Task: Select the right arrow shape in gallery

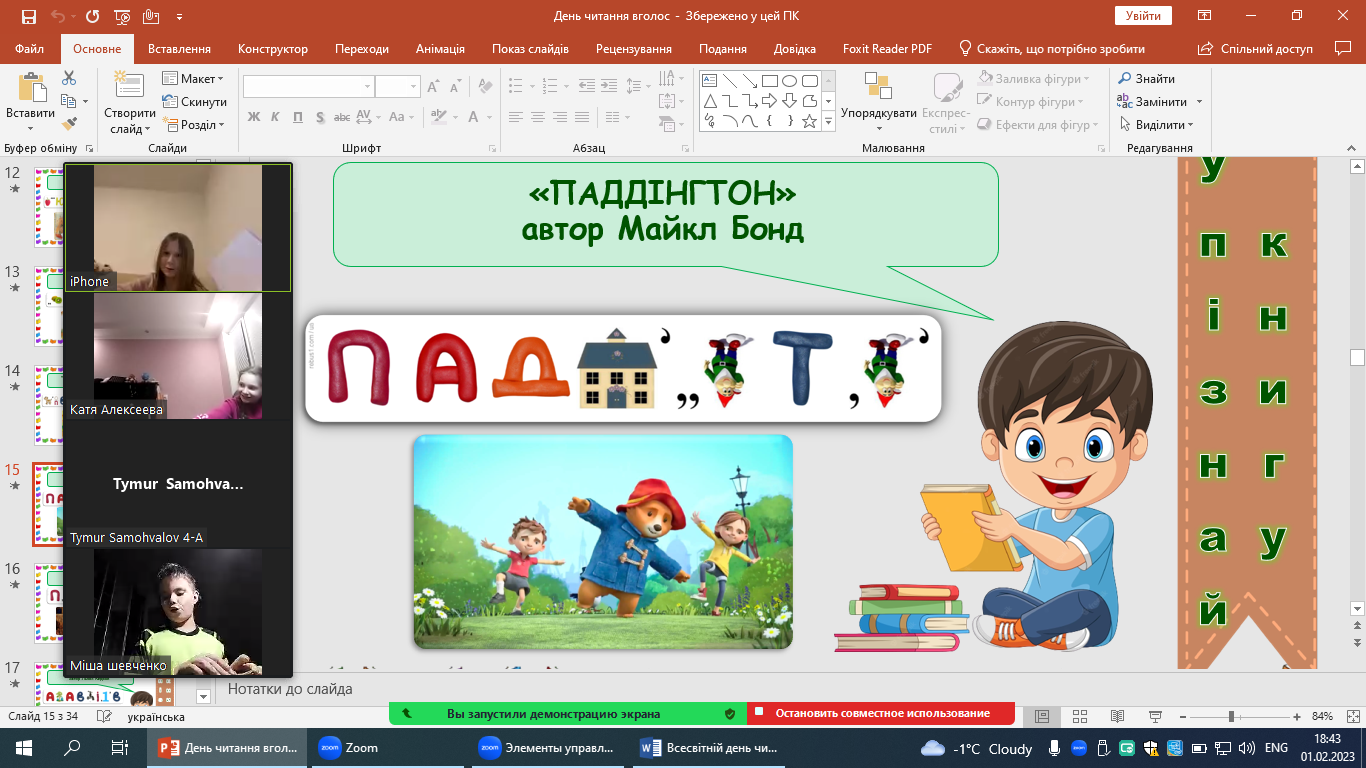Action: (x=769, y=101)
